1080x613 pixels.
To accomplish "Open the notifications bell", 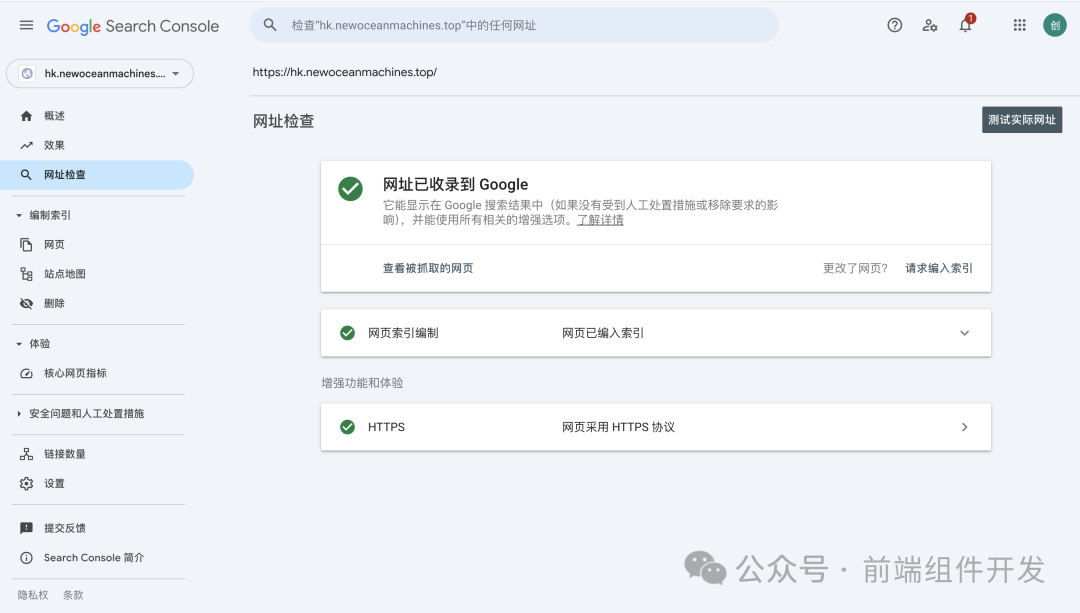I will coord(964,25).
